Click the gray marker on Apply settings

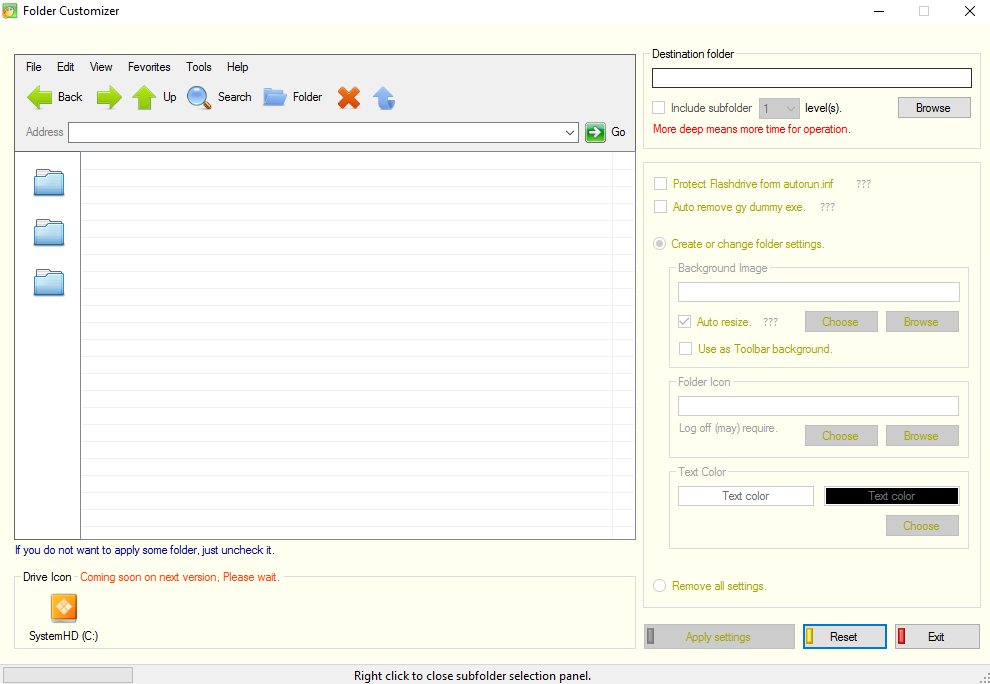pyautogui.click(x=651, y=636)
